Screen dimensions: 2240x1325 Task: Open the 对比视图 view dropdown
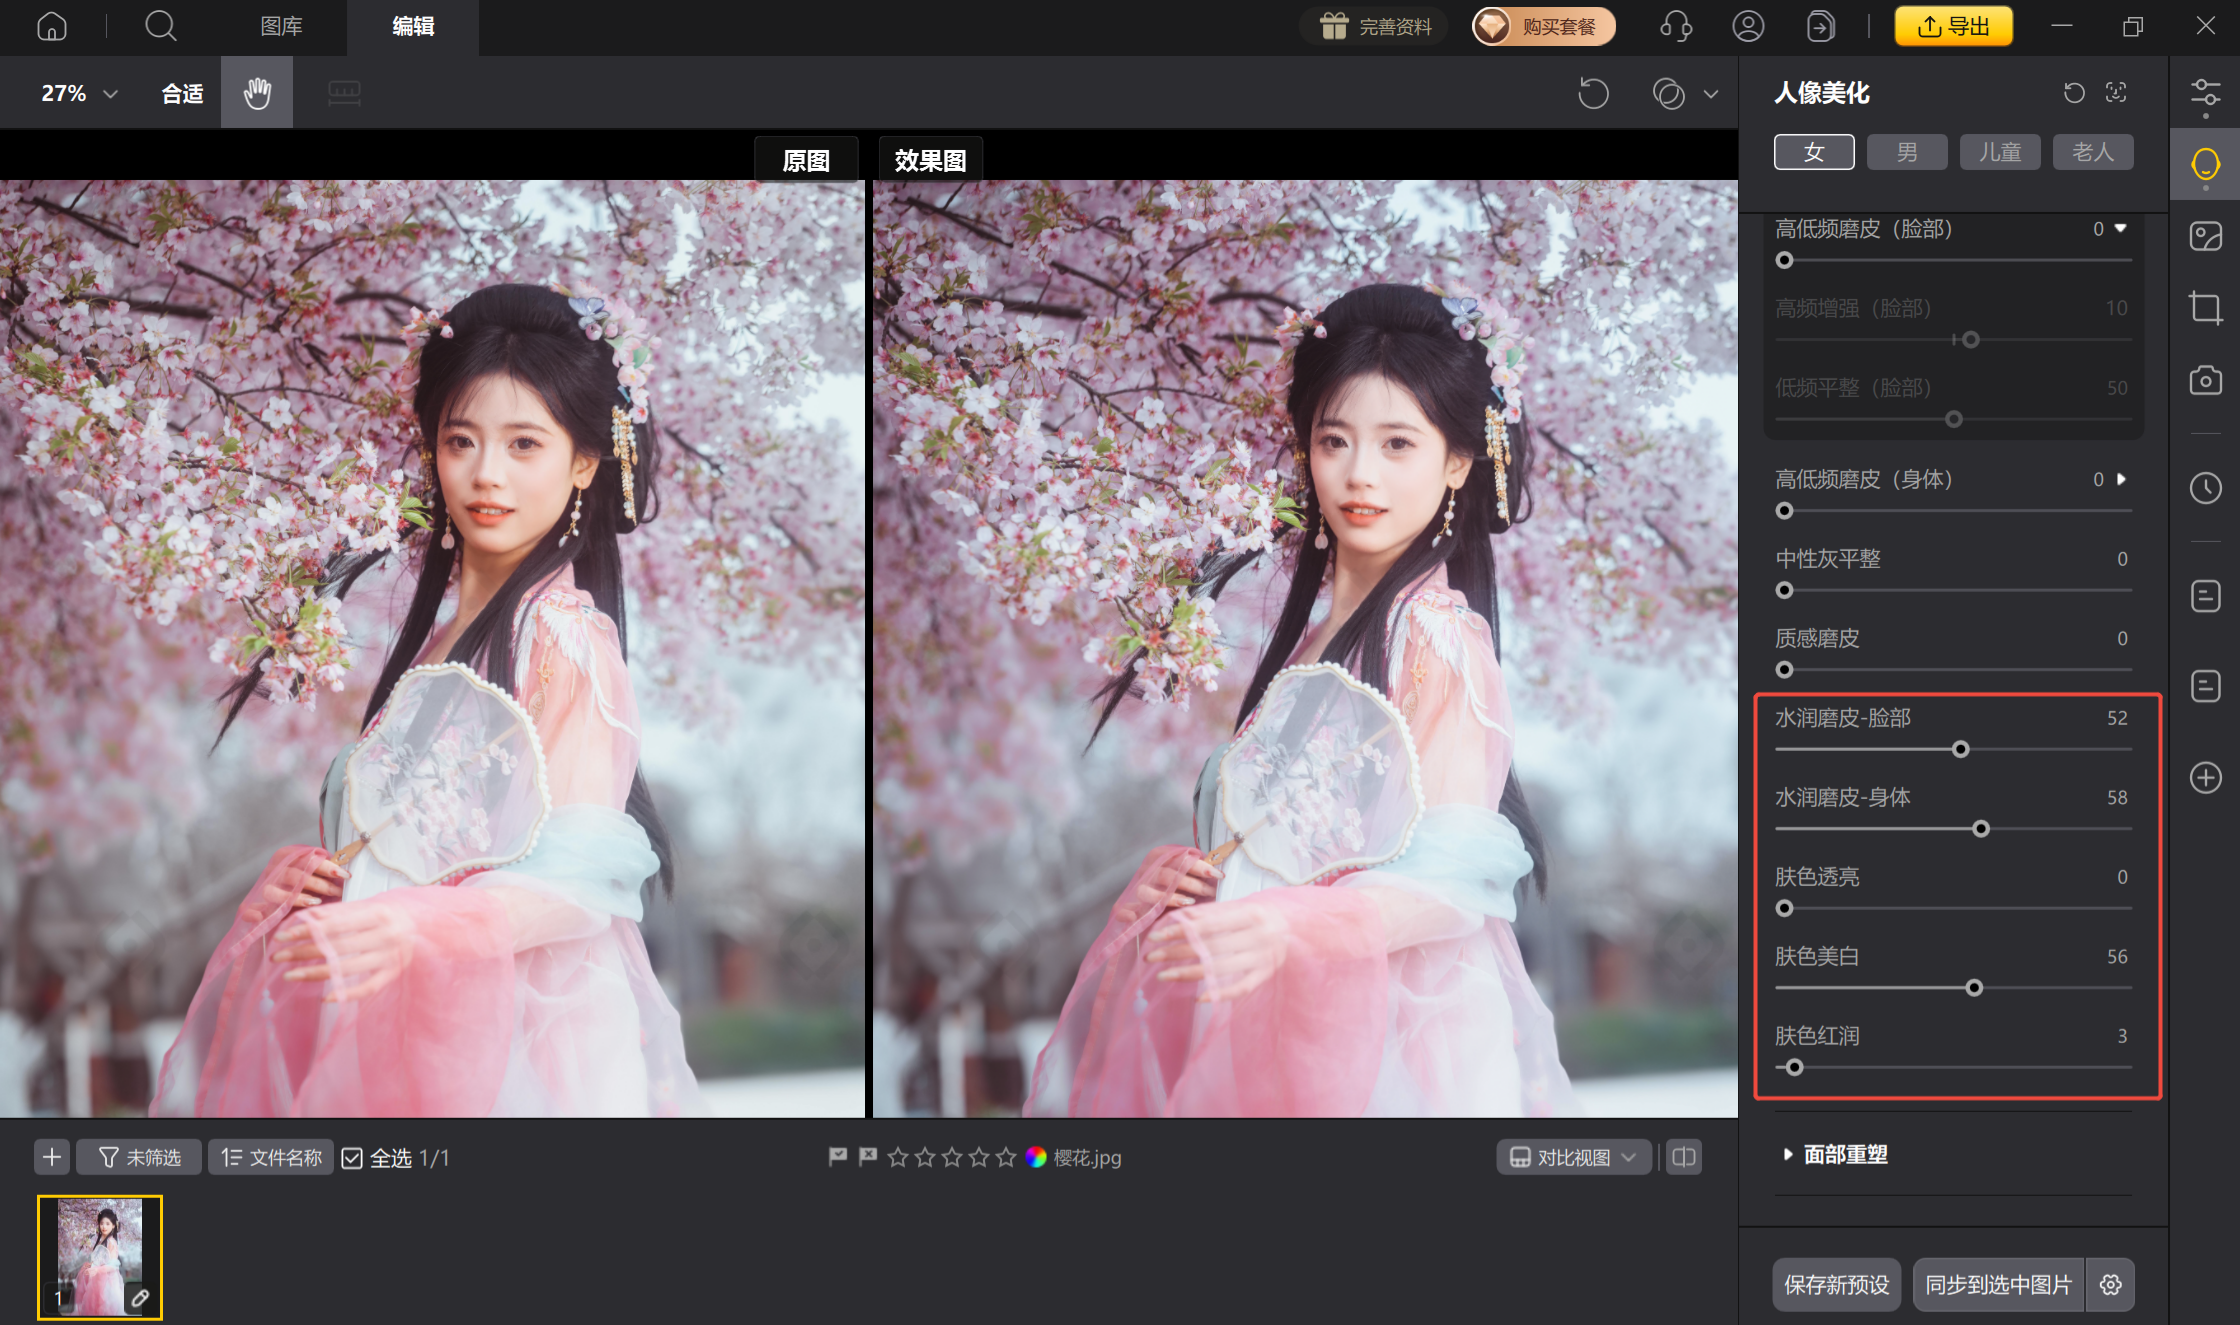point(1573,1157)
